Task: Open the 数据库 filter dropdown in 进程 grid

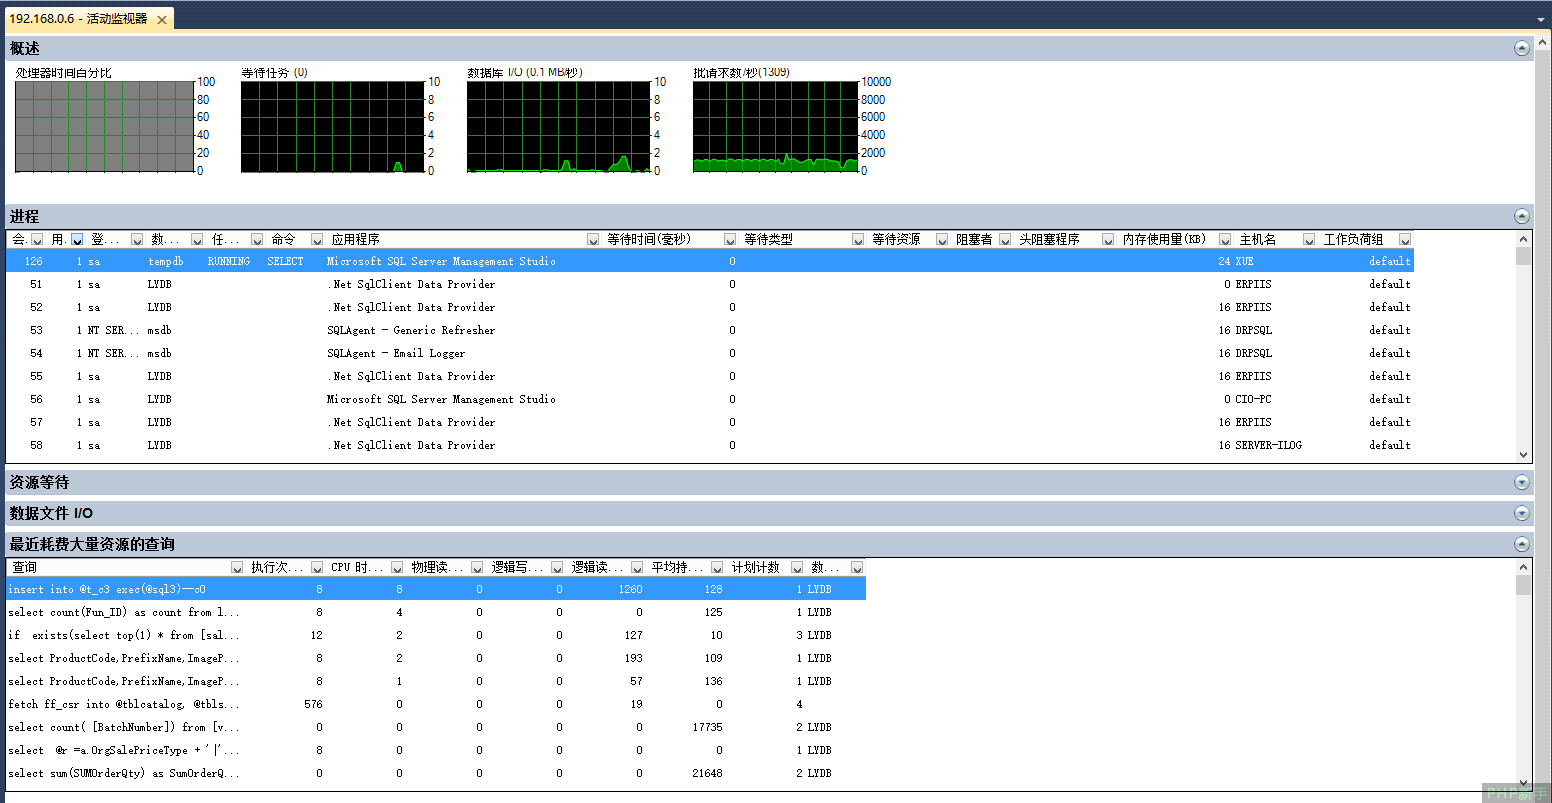Action: click(197, 240)
